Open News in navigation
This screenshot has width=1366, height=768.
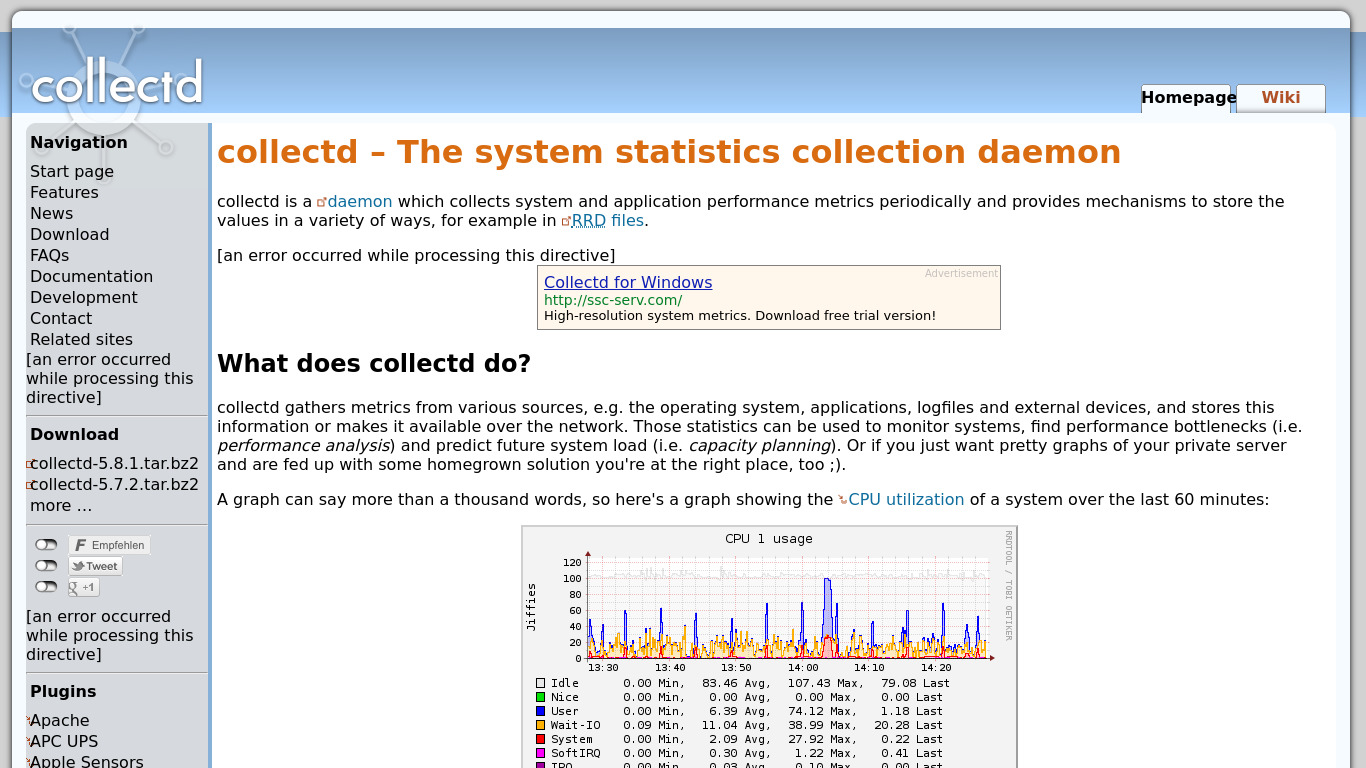click(x=51, y=213)
